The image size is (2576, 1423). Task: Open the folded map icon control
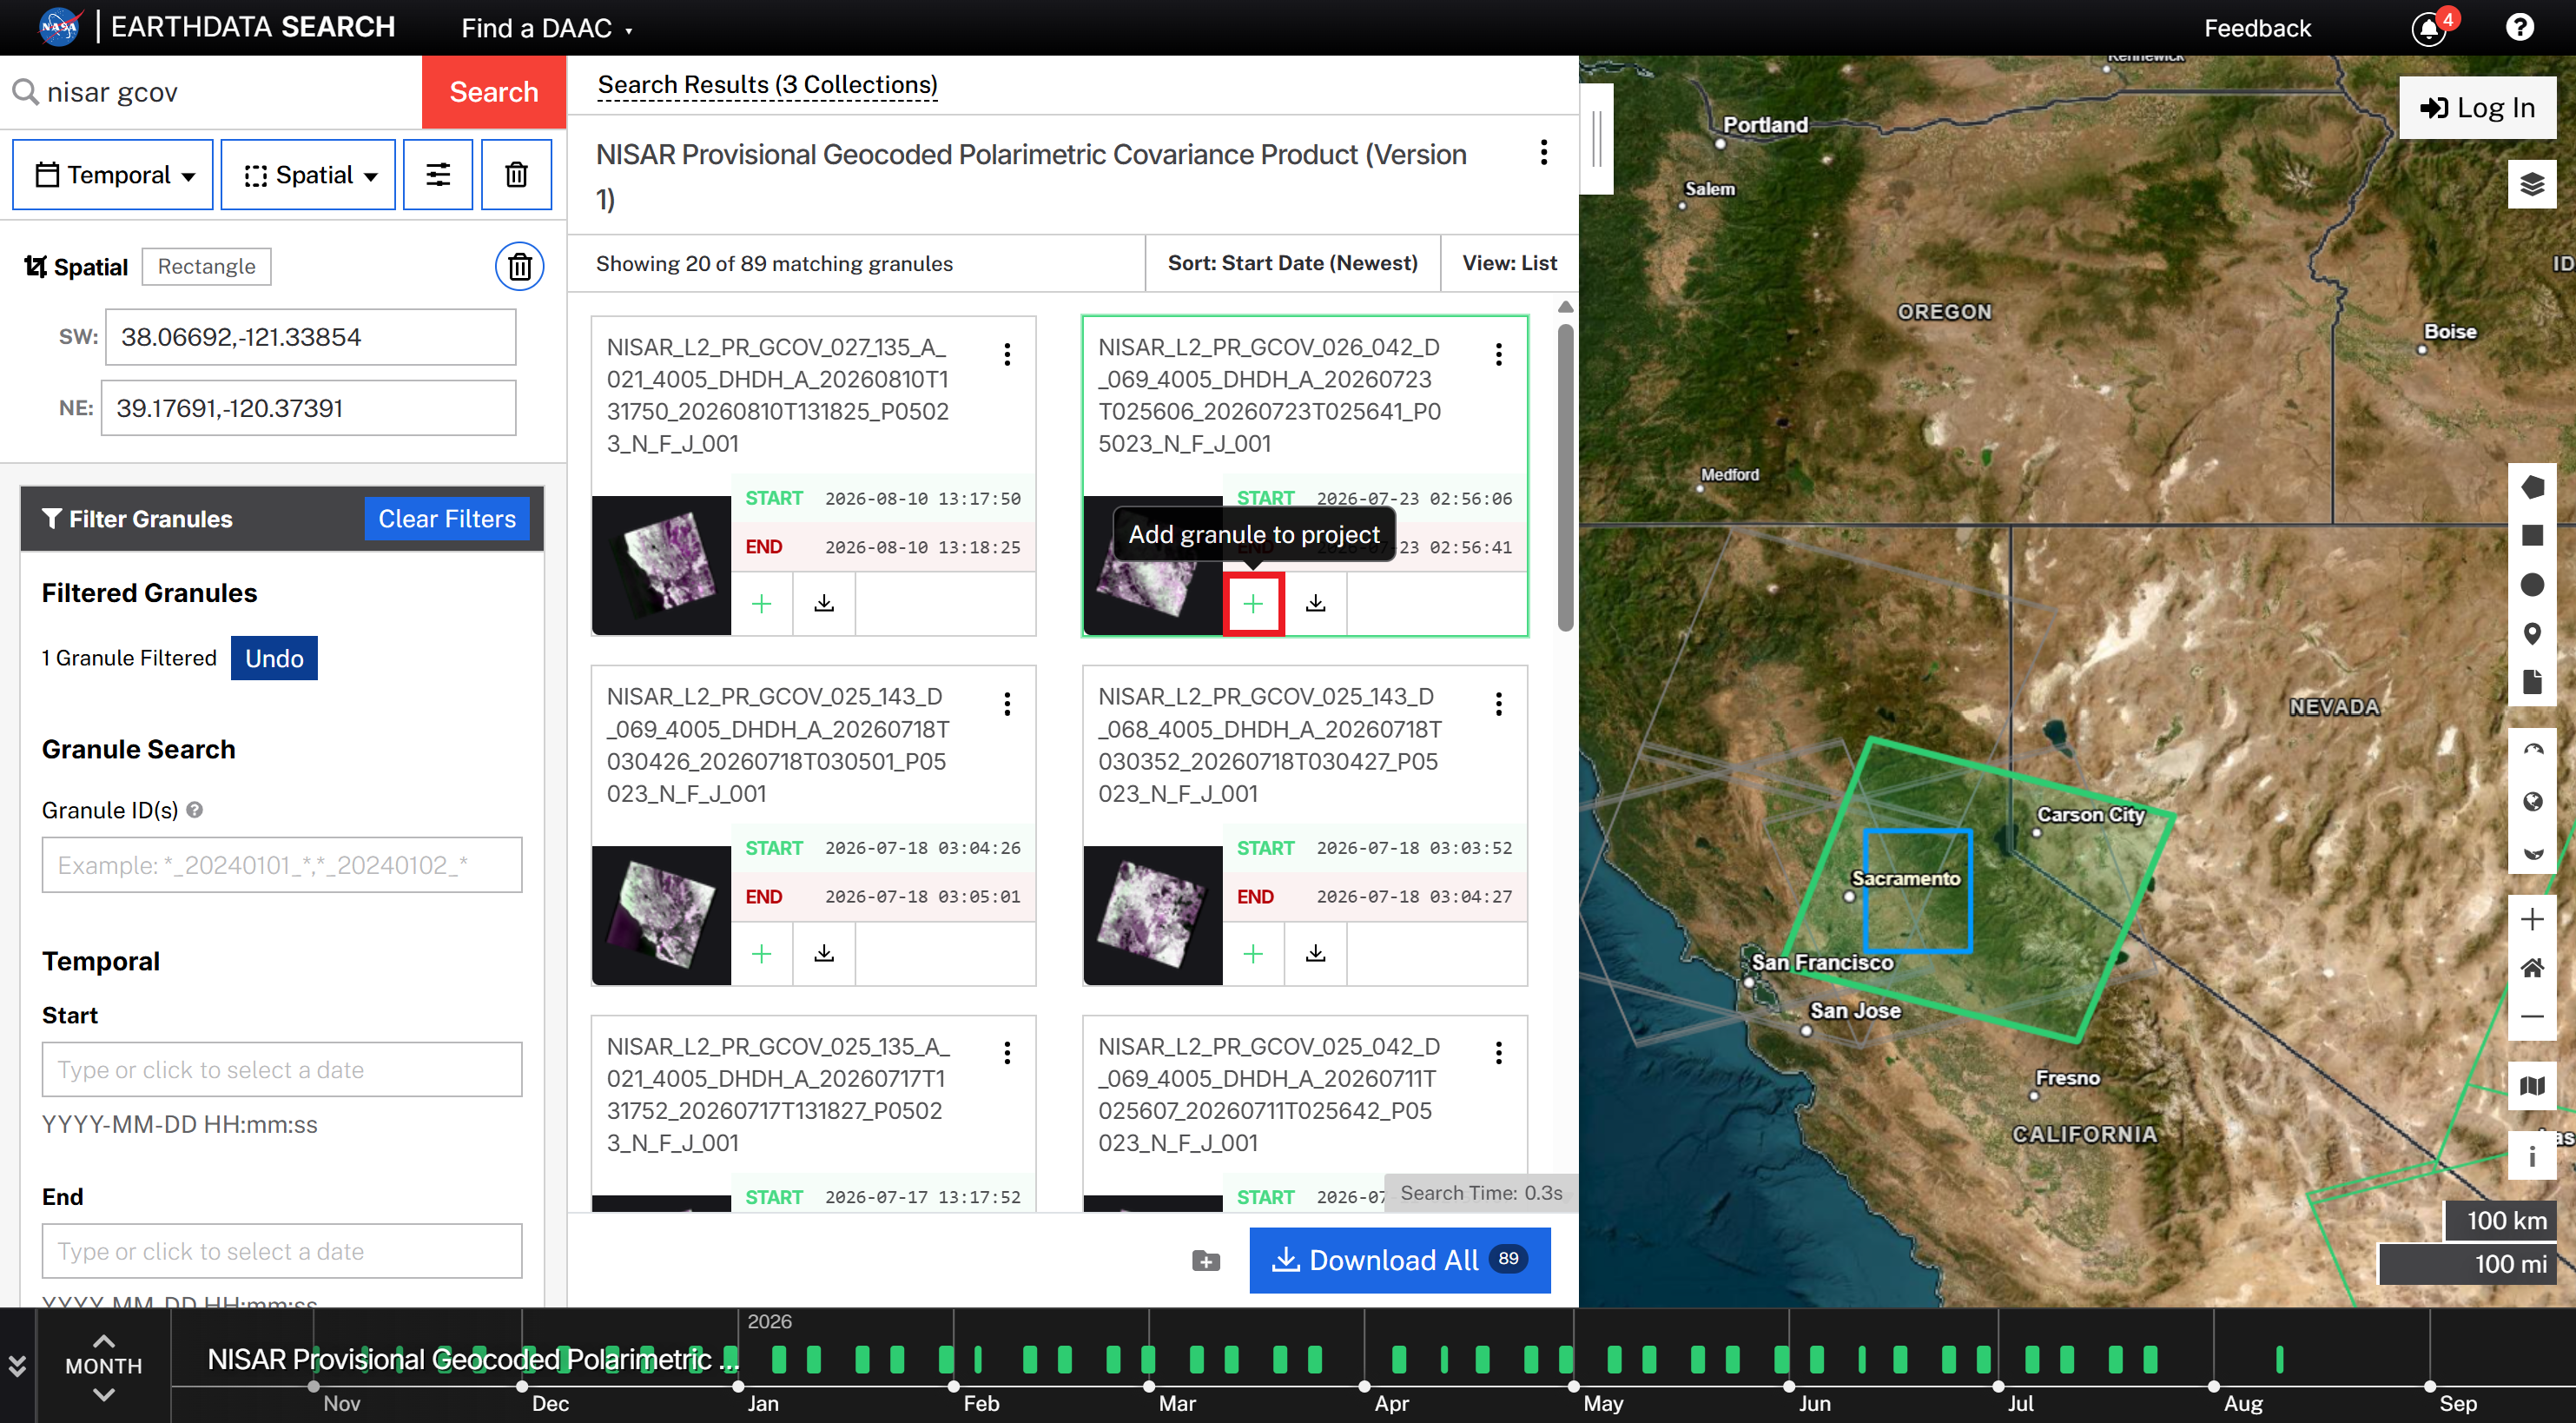[2532, 1087]
